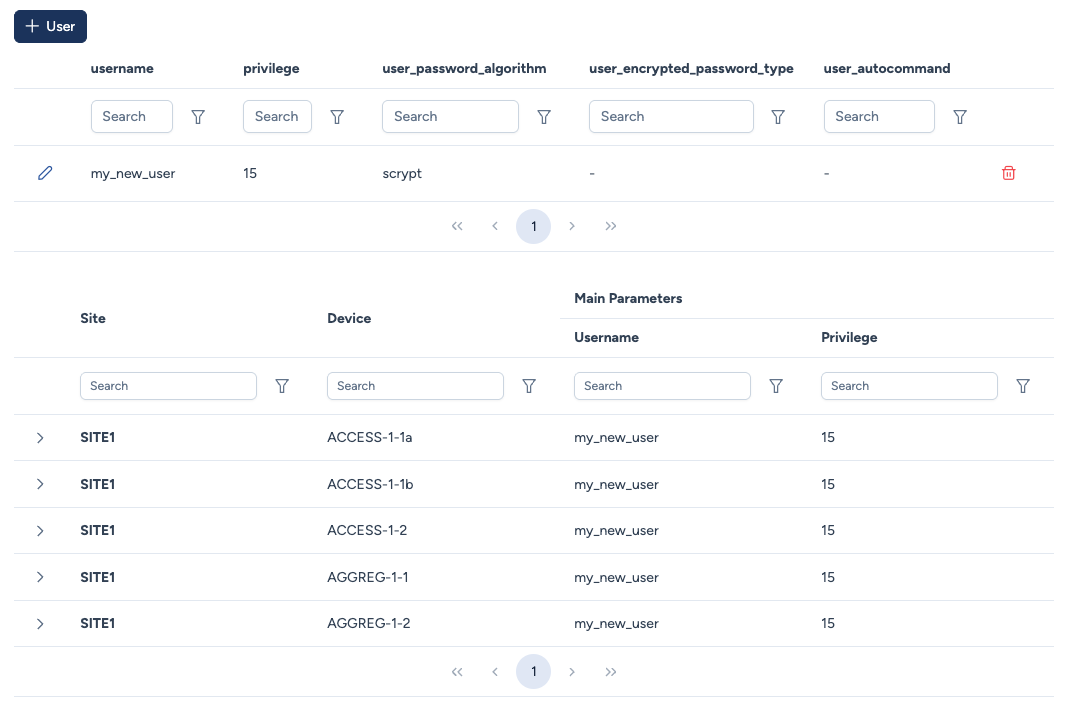
Task: Go to the last page of the device table
Action: (611, 672)
